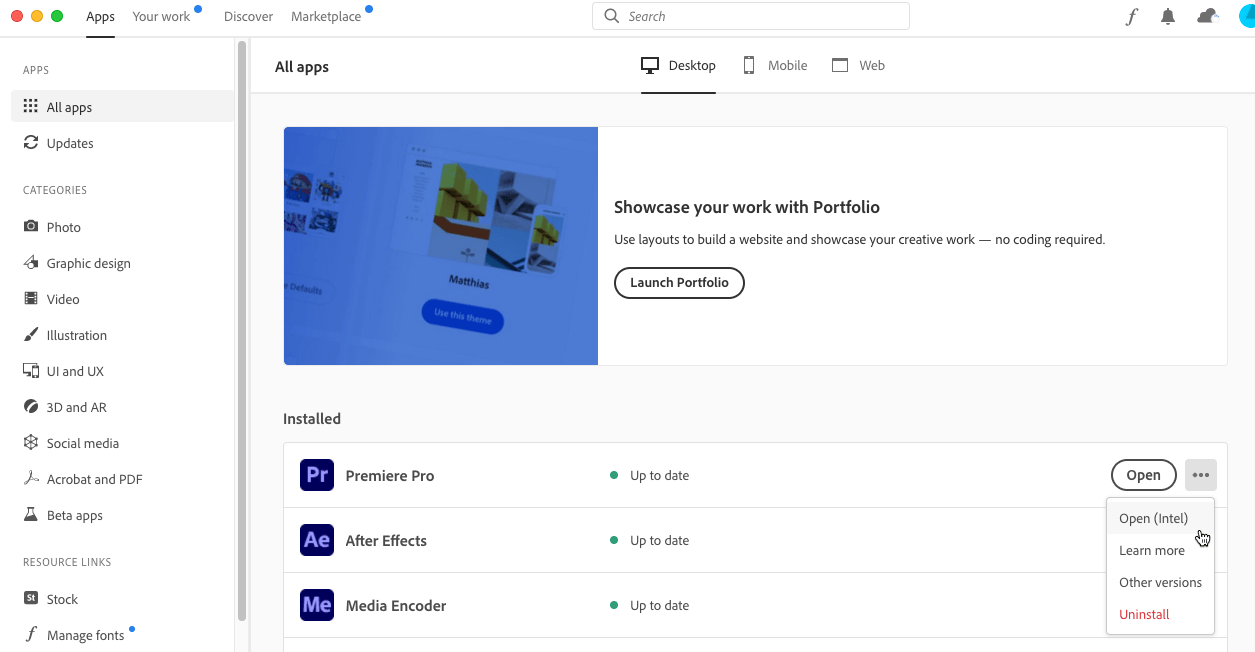The width and height of the screenshot is (1255, 652).
Task: Select the Photo category
Action: coord(63,227)
